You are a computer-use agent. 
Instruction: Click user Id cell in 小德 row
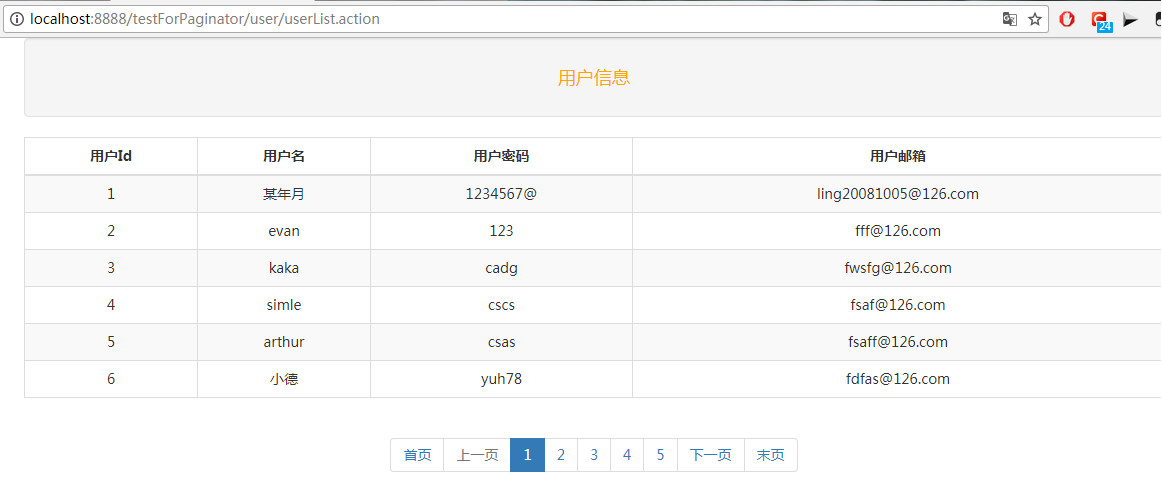click(x=111, y=379)
